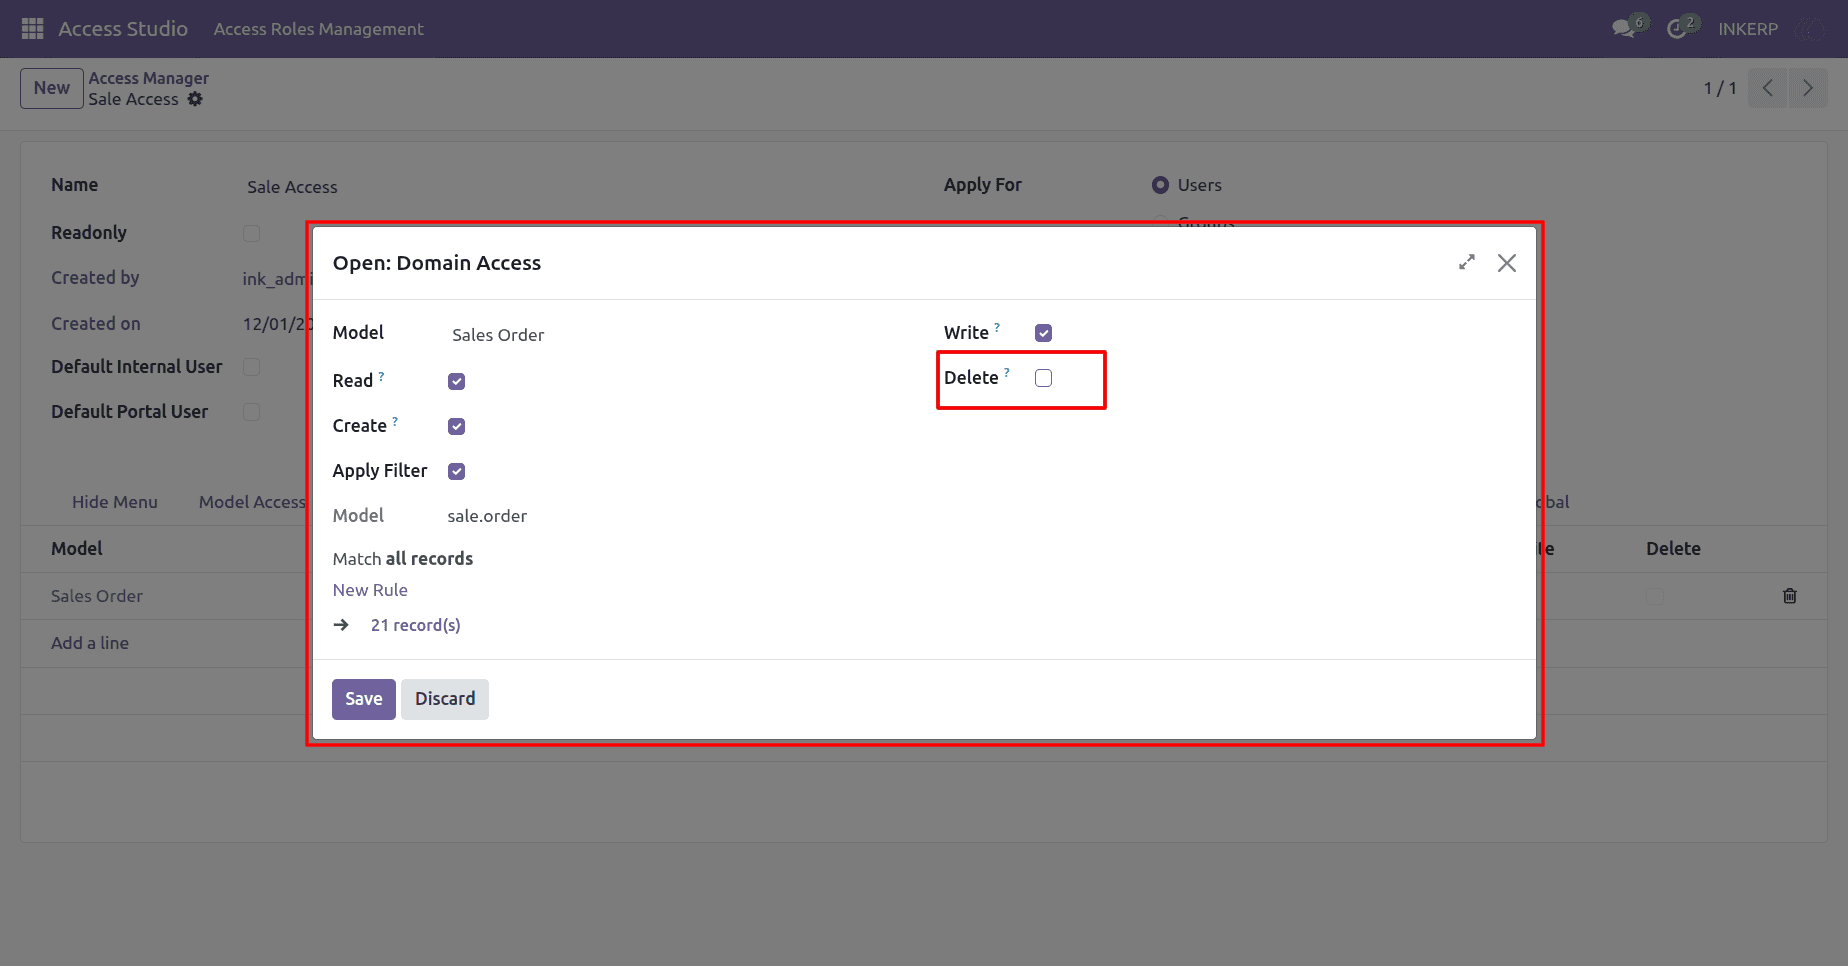
Task: Disable the Apply Filter checkbox
Action: coord(456,471)
